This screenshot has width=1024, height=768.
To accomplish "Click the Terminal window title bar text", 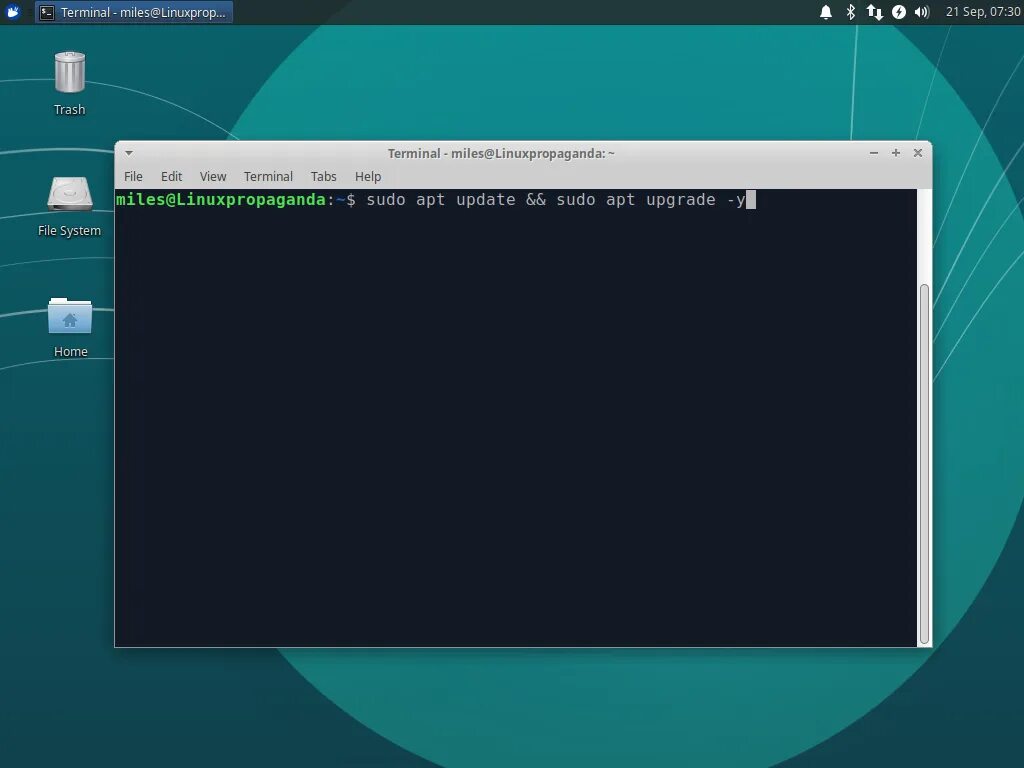I will pyautogui.click(x=501, y=153).
